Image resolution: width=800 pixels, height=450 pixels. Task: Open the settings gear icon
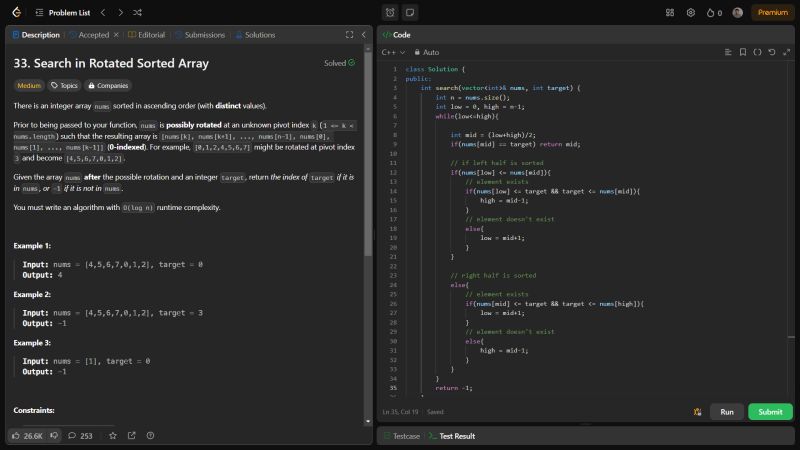(690, 12)
